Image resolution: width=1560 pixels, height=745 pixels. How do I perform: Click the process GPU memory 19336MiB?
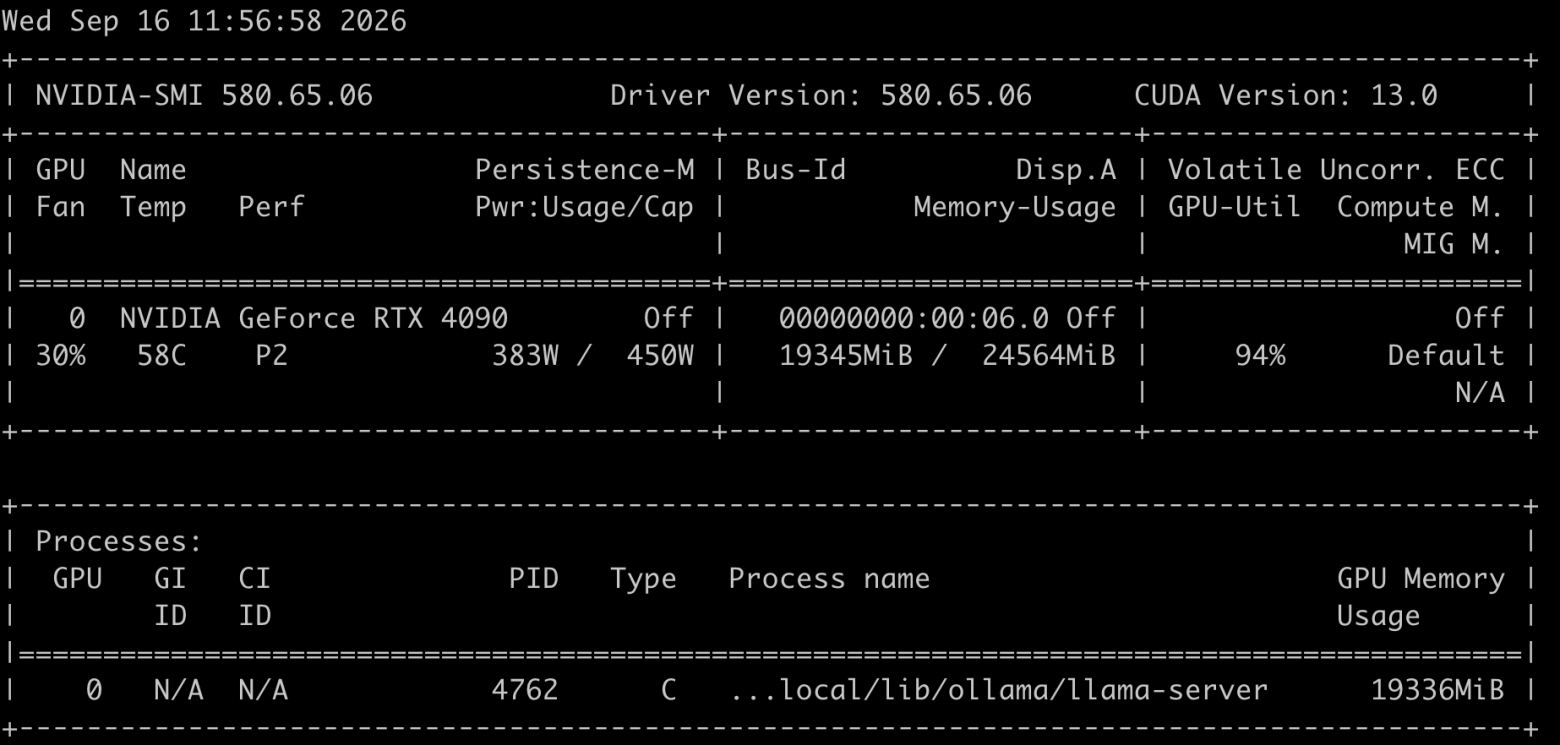[1437, 689]
